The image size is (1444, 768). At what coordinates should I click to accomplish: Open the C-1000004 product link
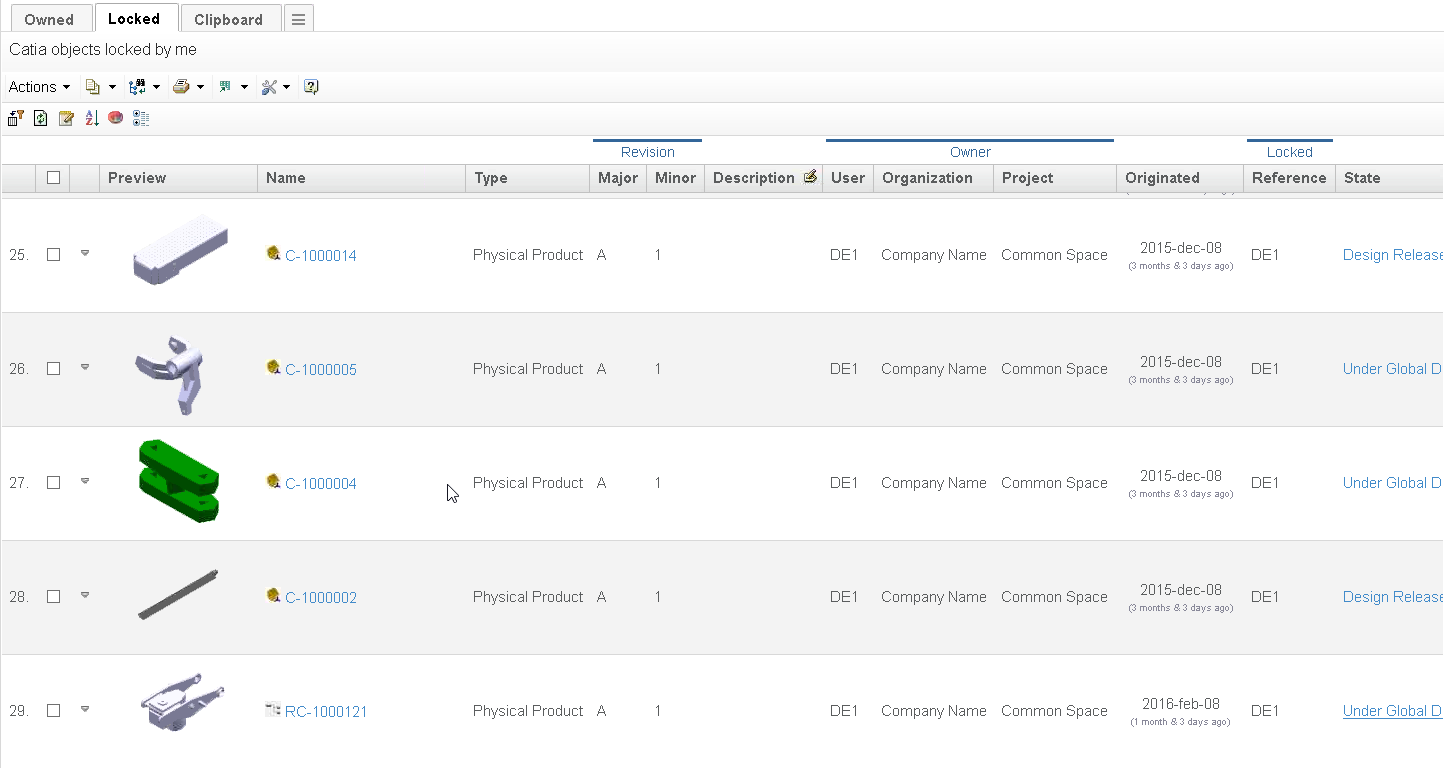pyautogui.click(x=320, y=484)
